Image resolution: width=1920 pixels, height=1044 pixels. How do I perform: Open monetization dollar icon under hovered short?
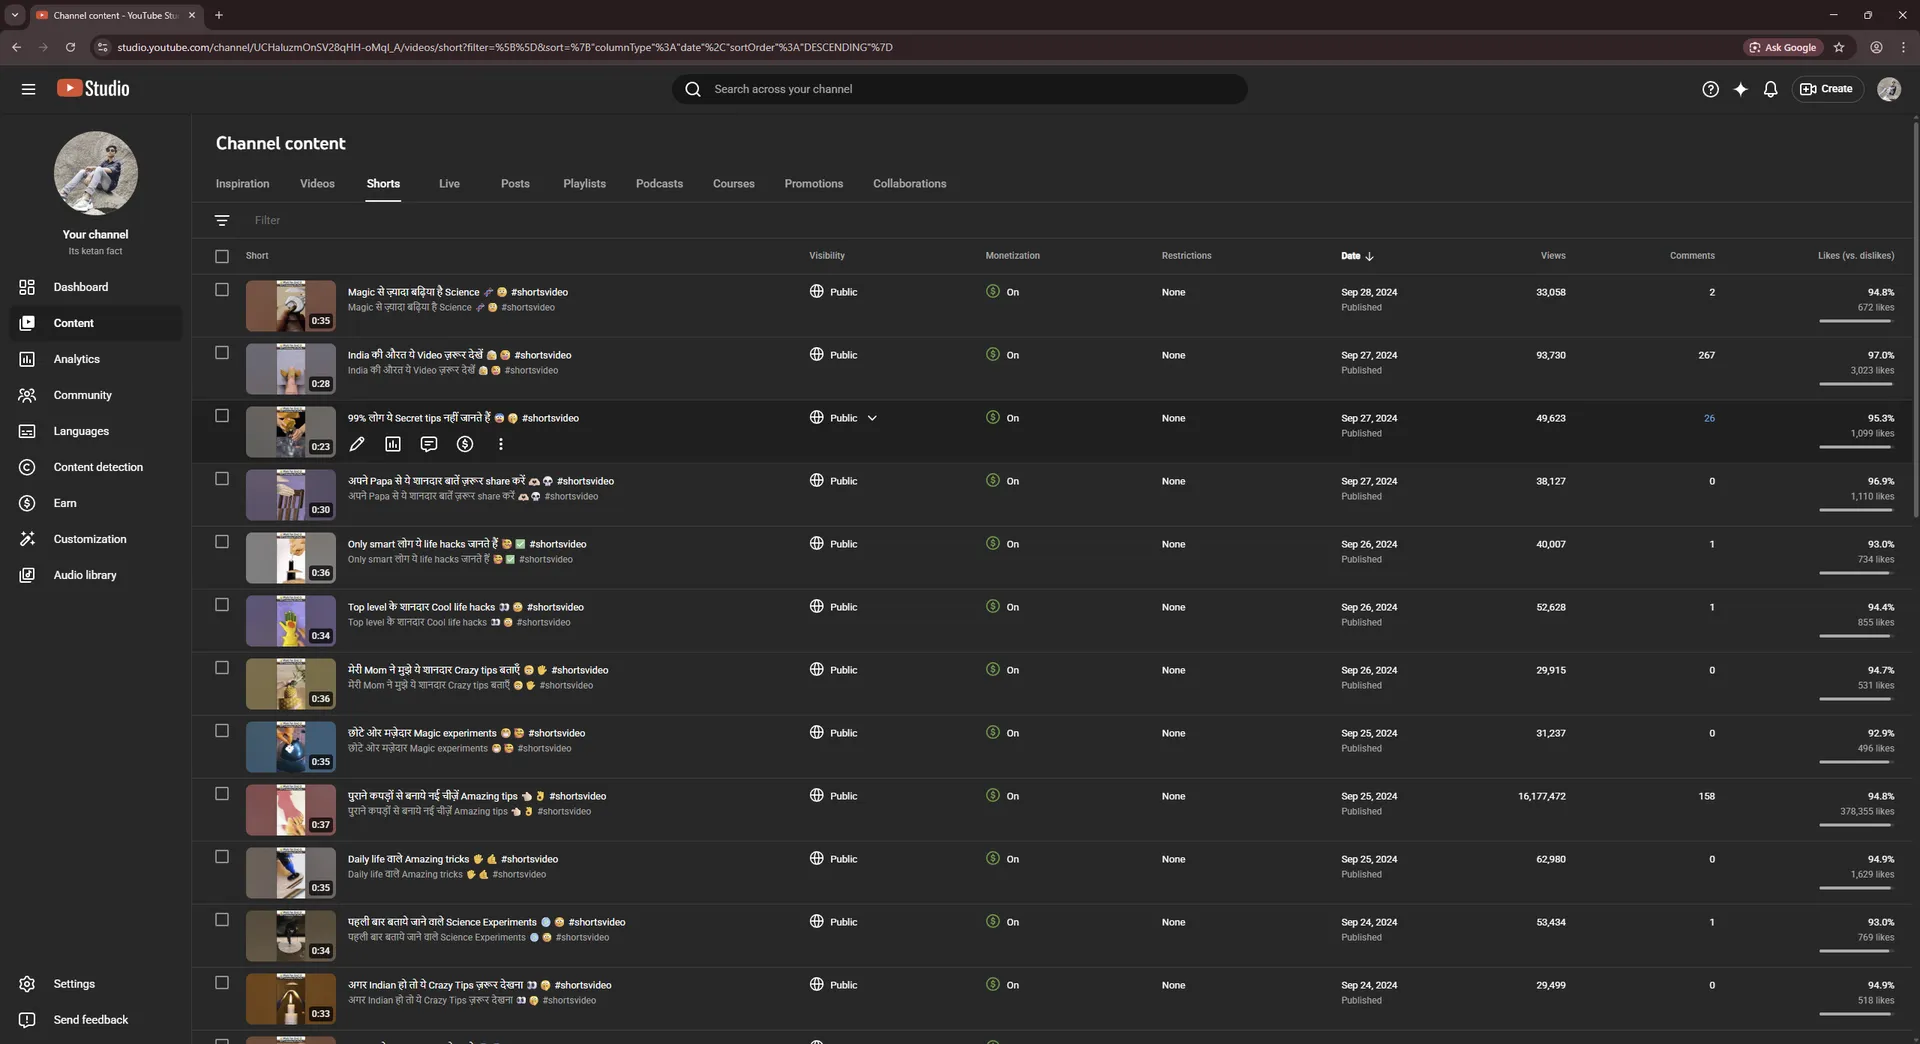tap(465, 444)
